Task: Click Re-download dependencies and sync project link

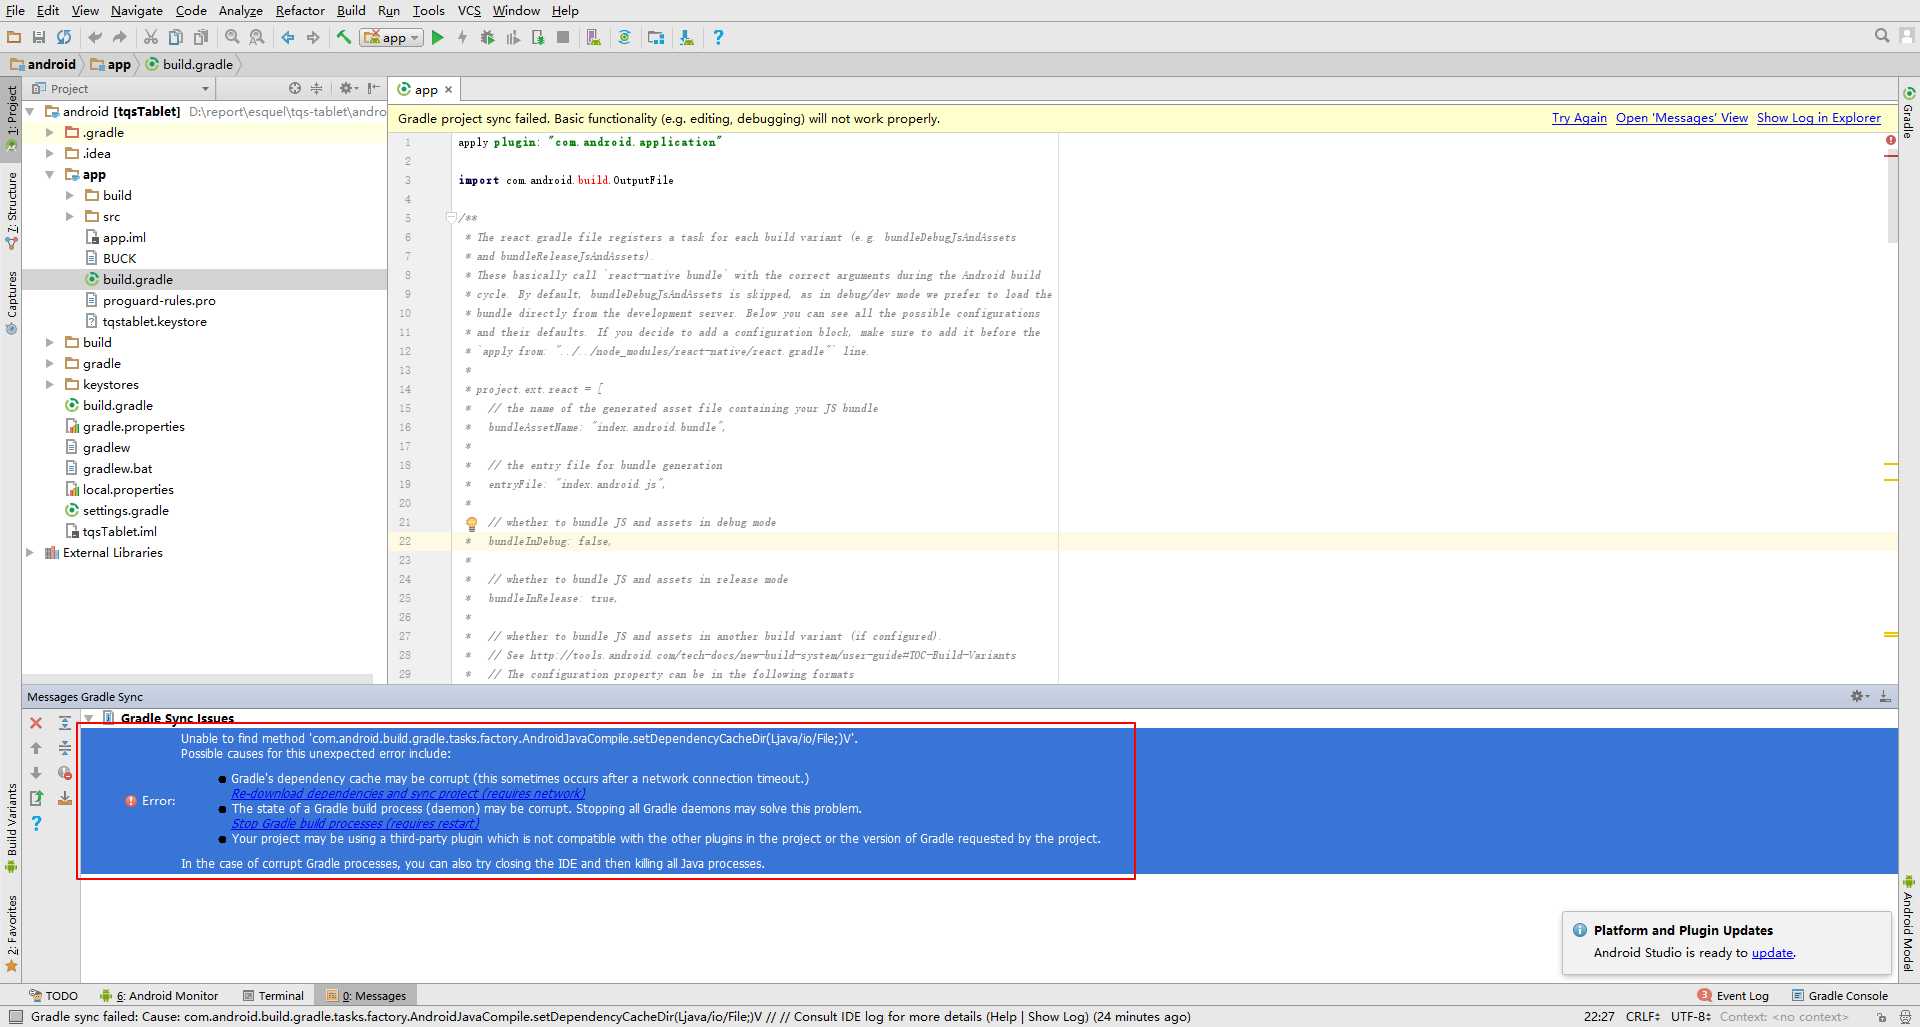Action: click(x=408, y=793)
